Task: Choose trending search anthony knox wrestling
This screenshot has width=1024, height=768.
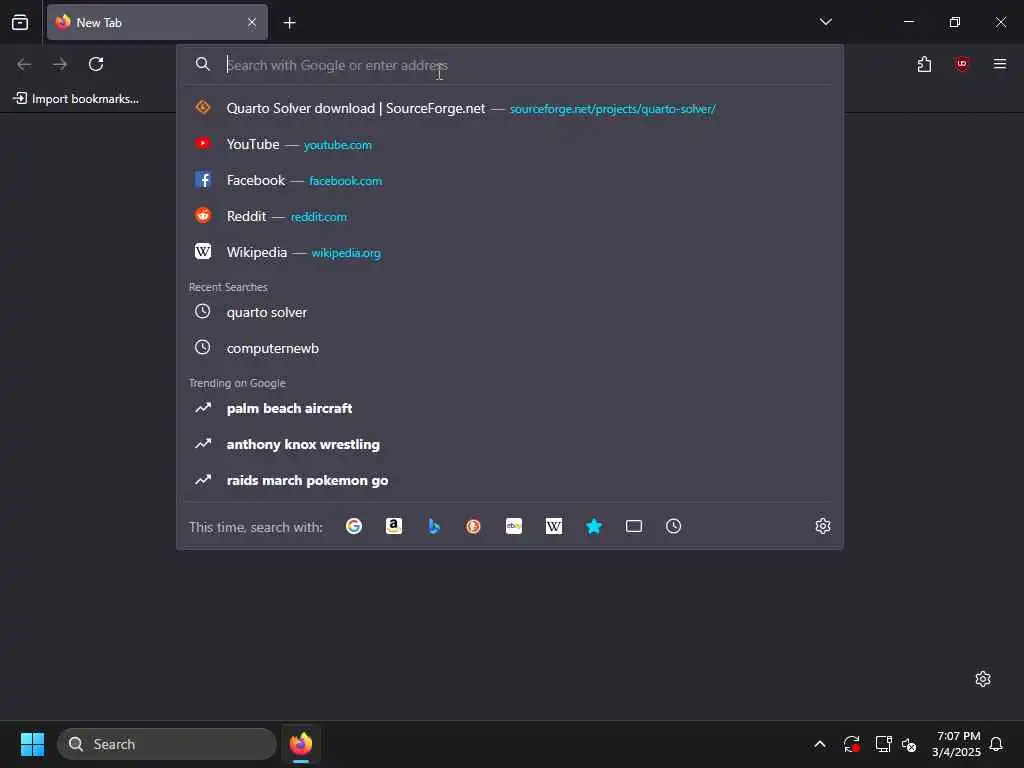Action: pos(509,444)
